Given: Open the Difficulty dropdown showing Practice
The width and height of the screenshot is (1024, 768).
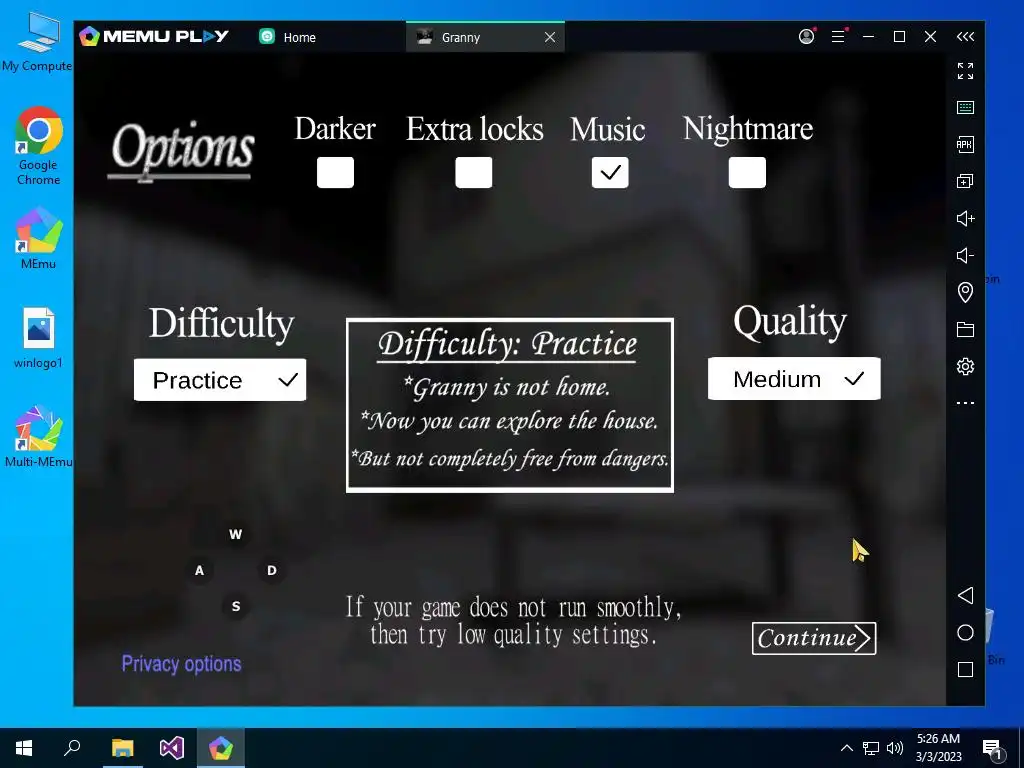Looking at the screenshot, I should 219,380.
